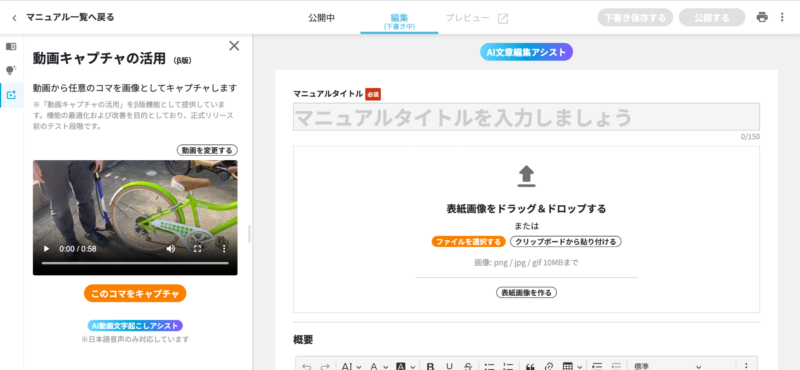Screen dimensions: 800x370
Task: Open editor toolbar overflow three-dot menu
Action: click(746, 366)
